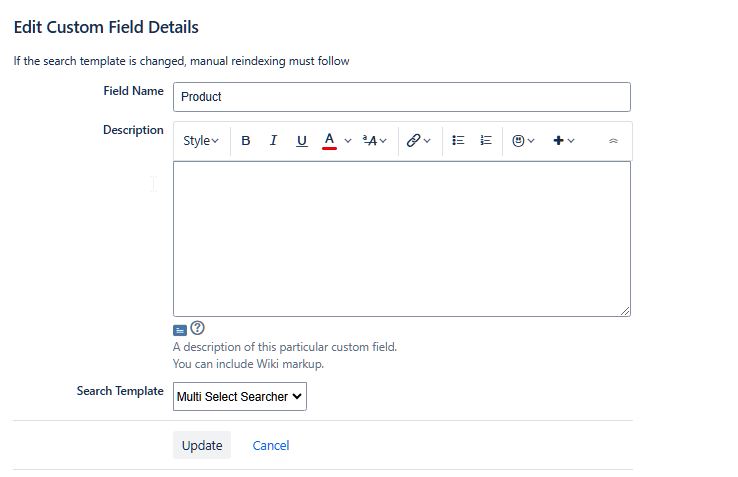Click the Cancel link
Image resolution: width=738 pixels, height=477 pixels.
click(271, 445)
